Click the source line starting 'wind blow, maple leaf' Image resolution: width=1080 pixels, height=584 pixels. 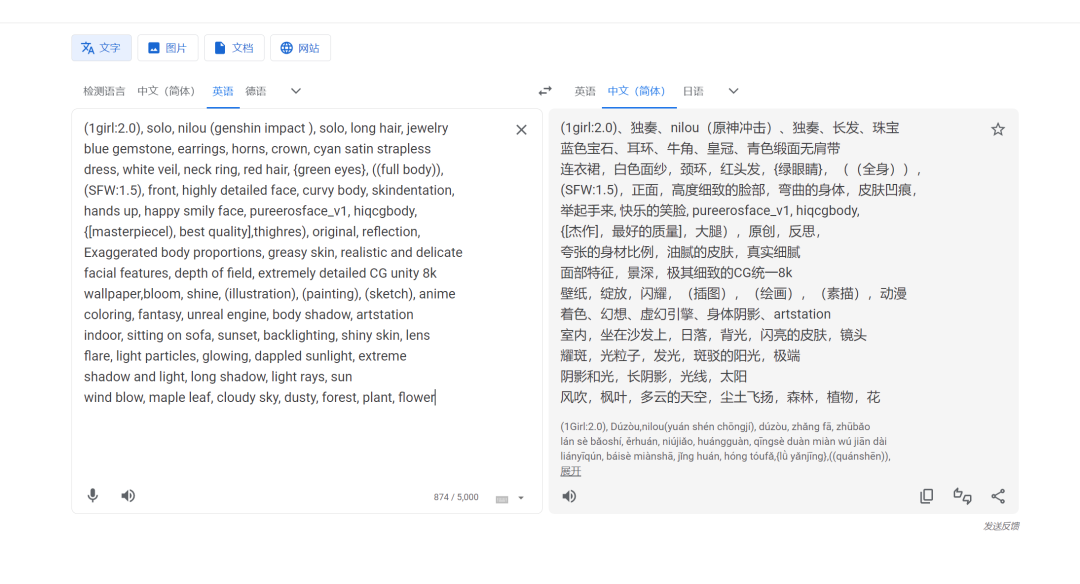coord(260,397)
